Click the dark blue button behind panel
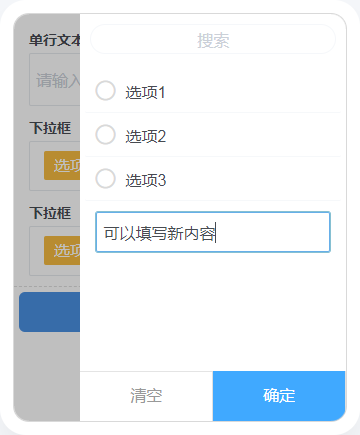 click(50, 312)
